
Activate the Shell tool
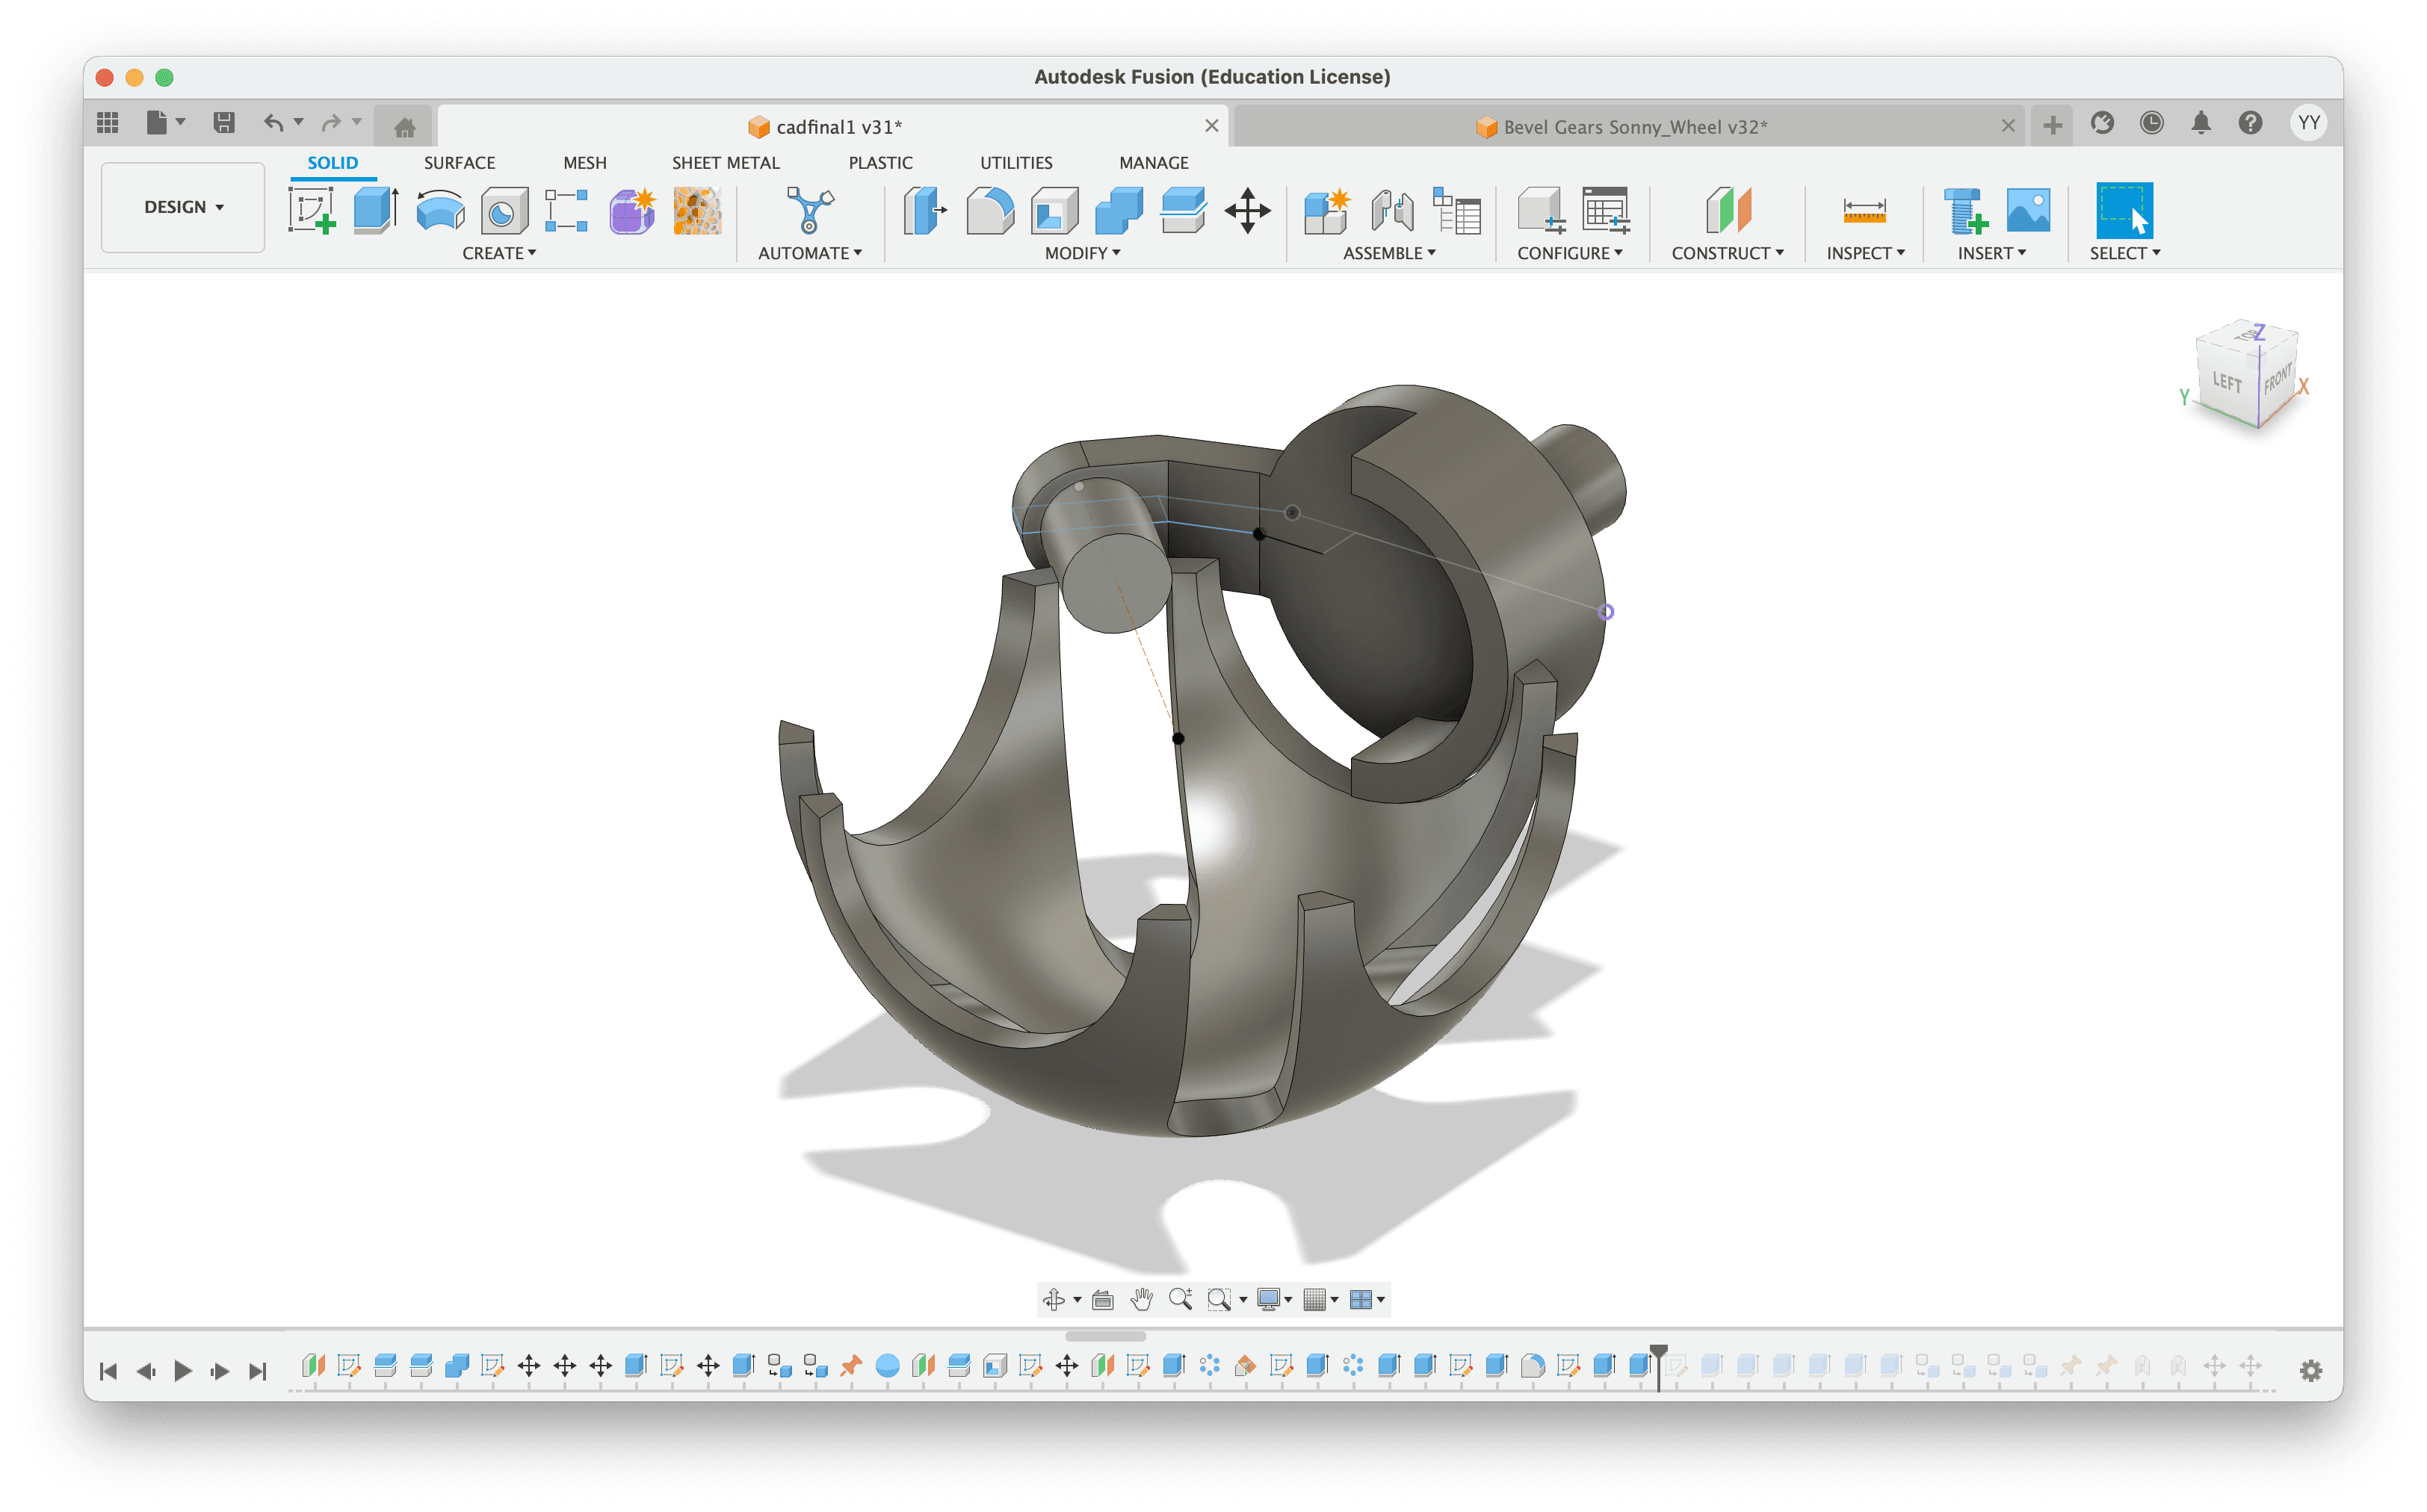[x=1054, y=211]
